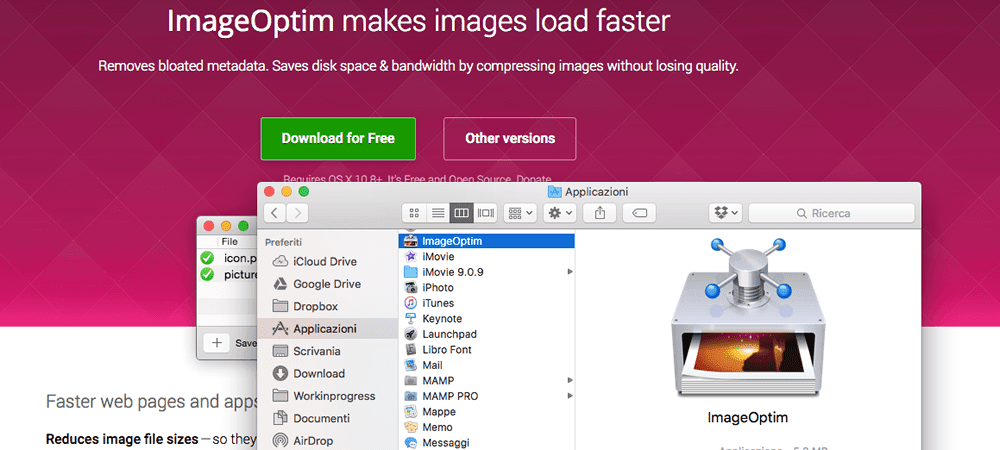The height and width of the screenshot is (450, 1000).
Task: Click the Share toolbar icon
Action: [x=599, y=213]
